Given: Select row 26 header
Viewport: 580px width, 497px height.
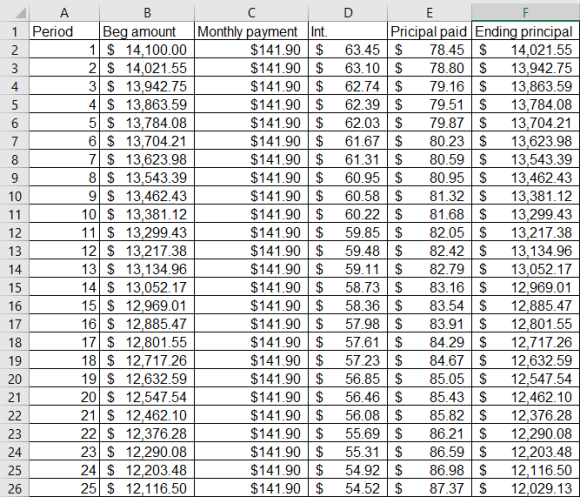Looking at the screenshot, I should [x=14, y=488].
